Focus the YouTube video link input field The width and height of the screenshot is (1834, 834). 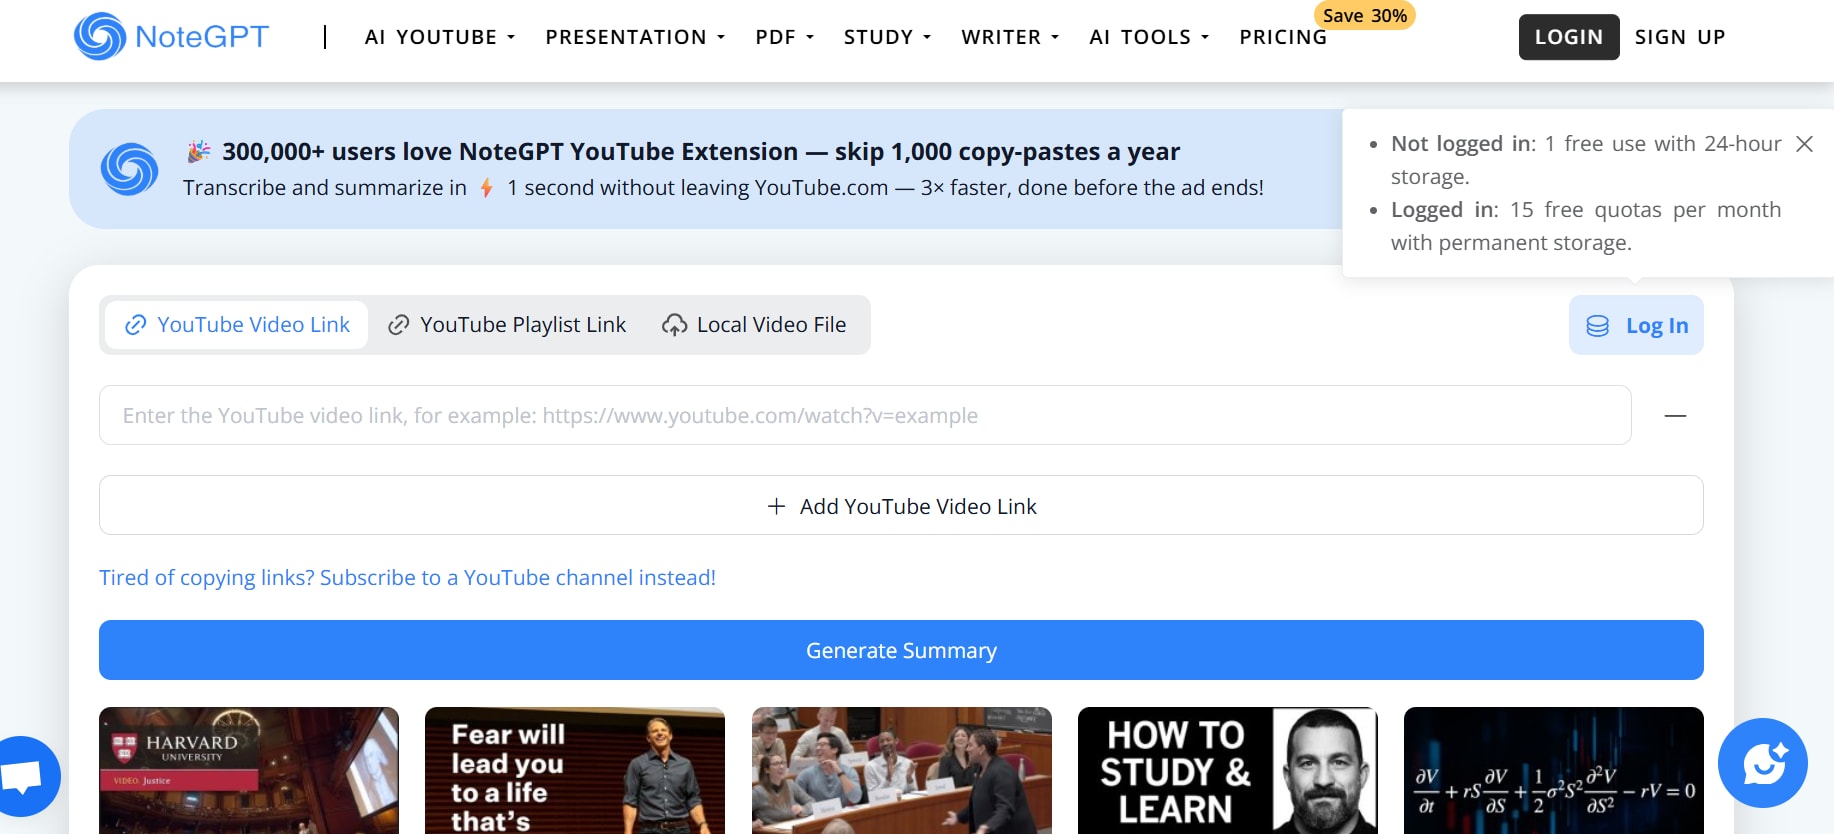(865, 415)
